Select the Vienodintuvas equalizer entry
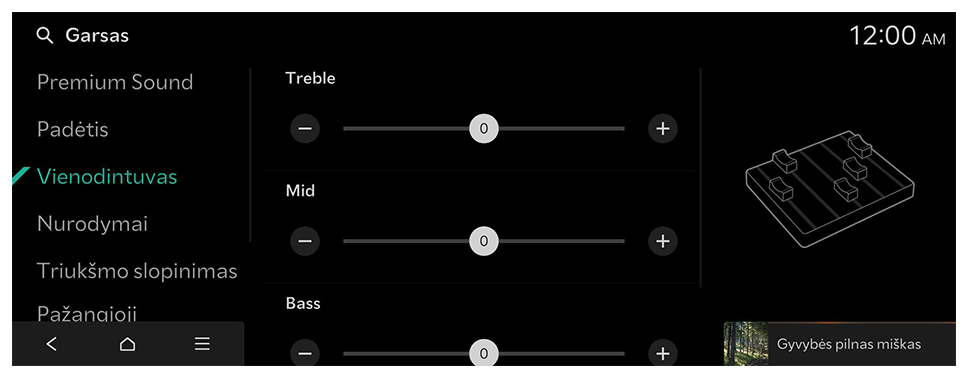The image size is (968, 378). pos(107,177)
